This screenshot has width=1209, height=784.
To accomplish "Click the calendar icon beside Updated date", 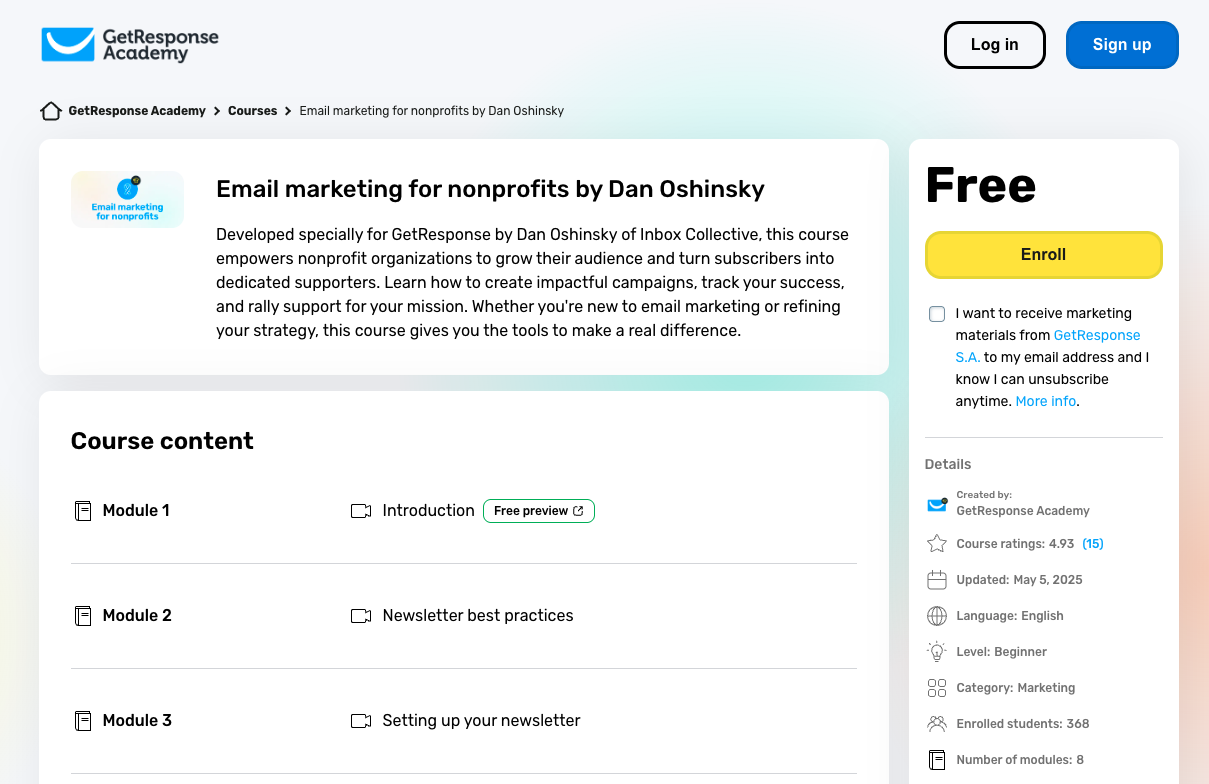I will (x=937, y=580).
